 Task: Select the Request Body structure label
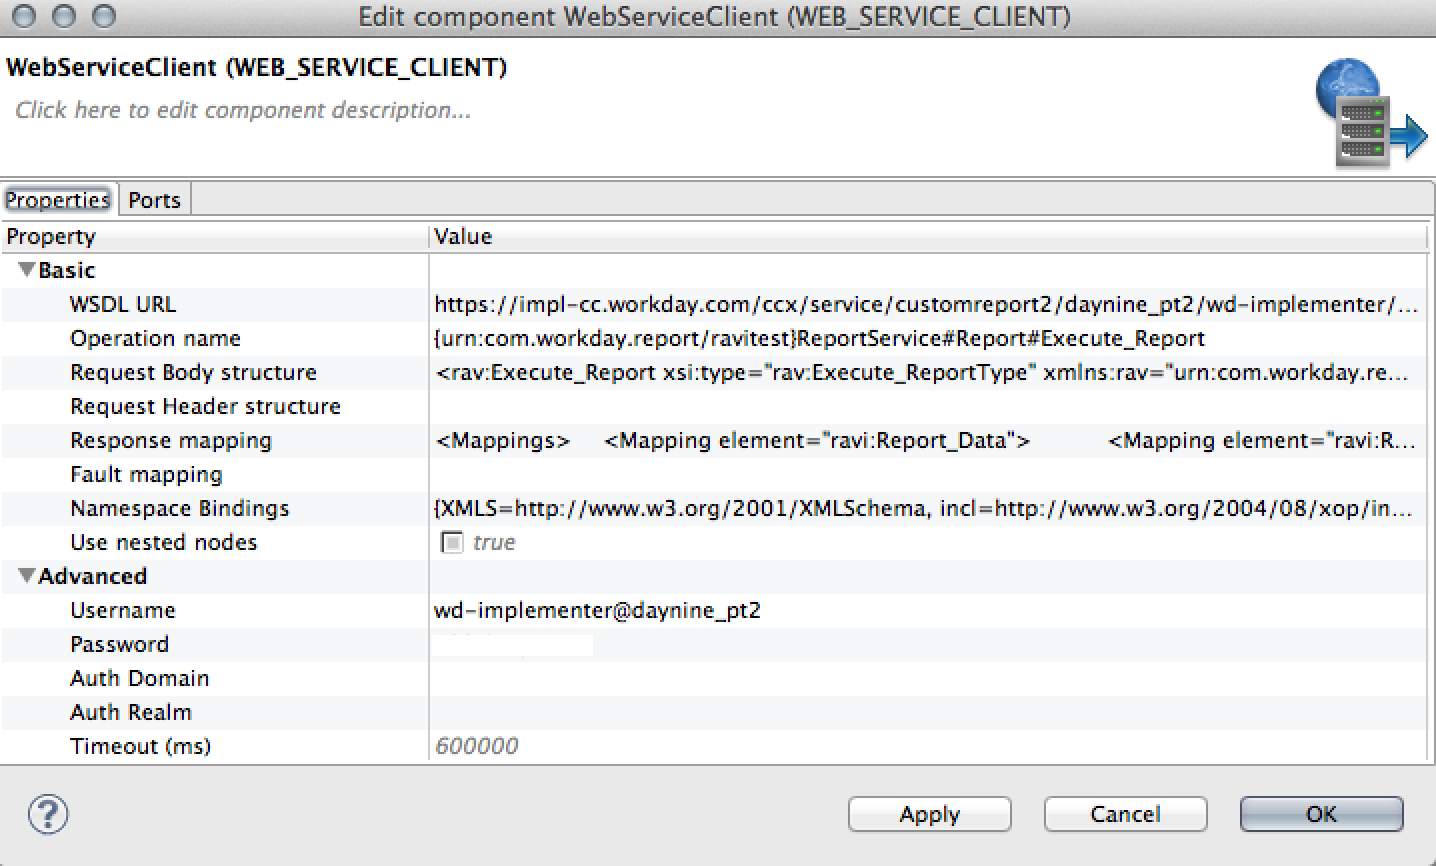point(193,372)
